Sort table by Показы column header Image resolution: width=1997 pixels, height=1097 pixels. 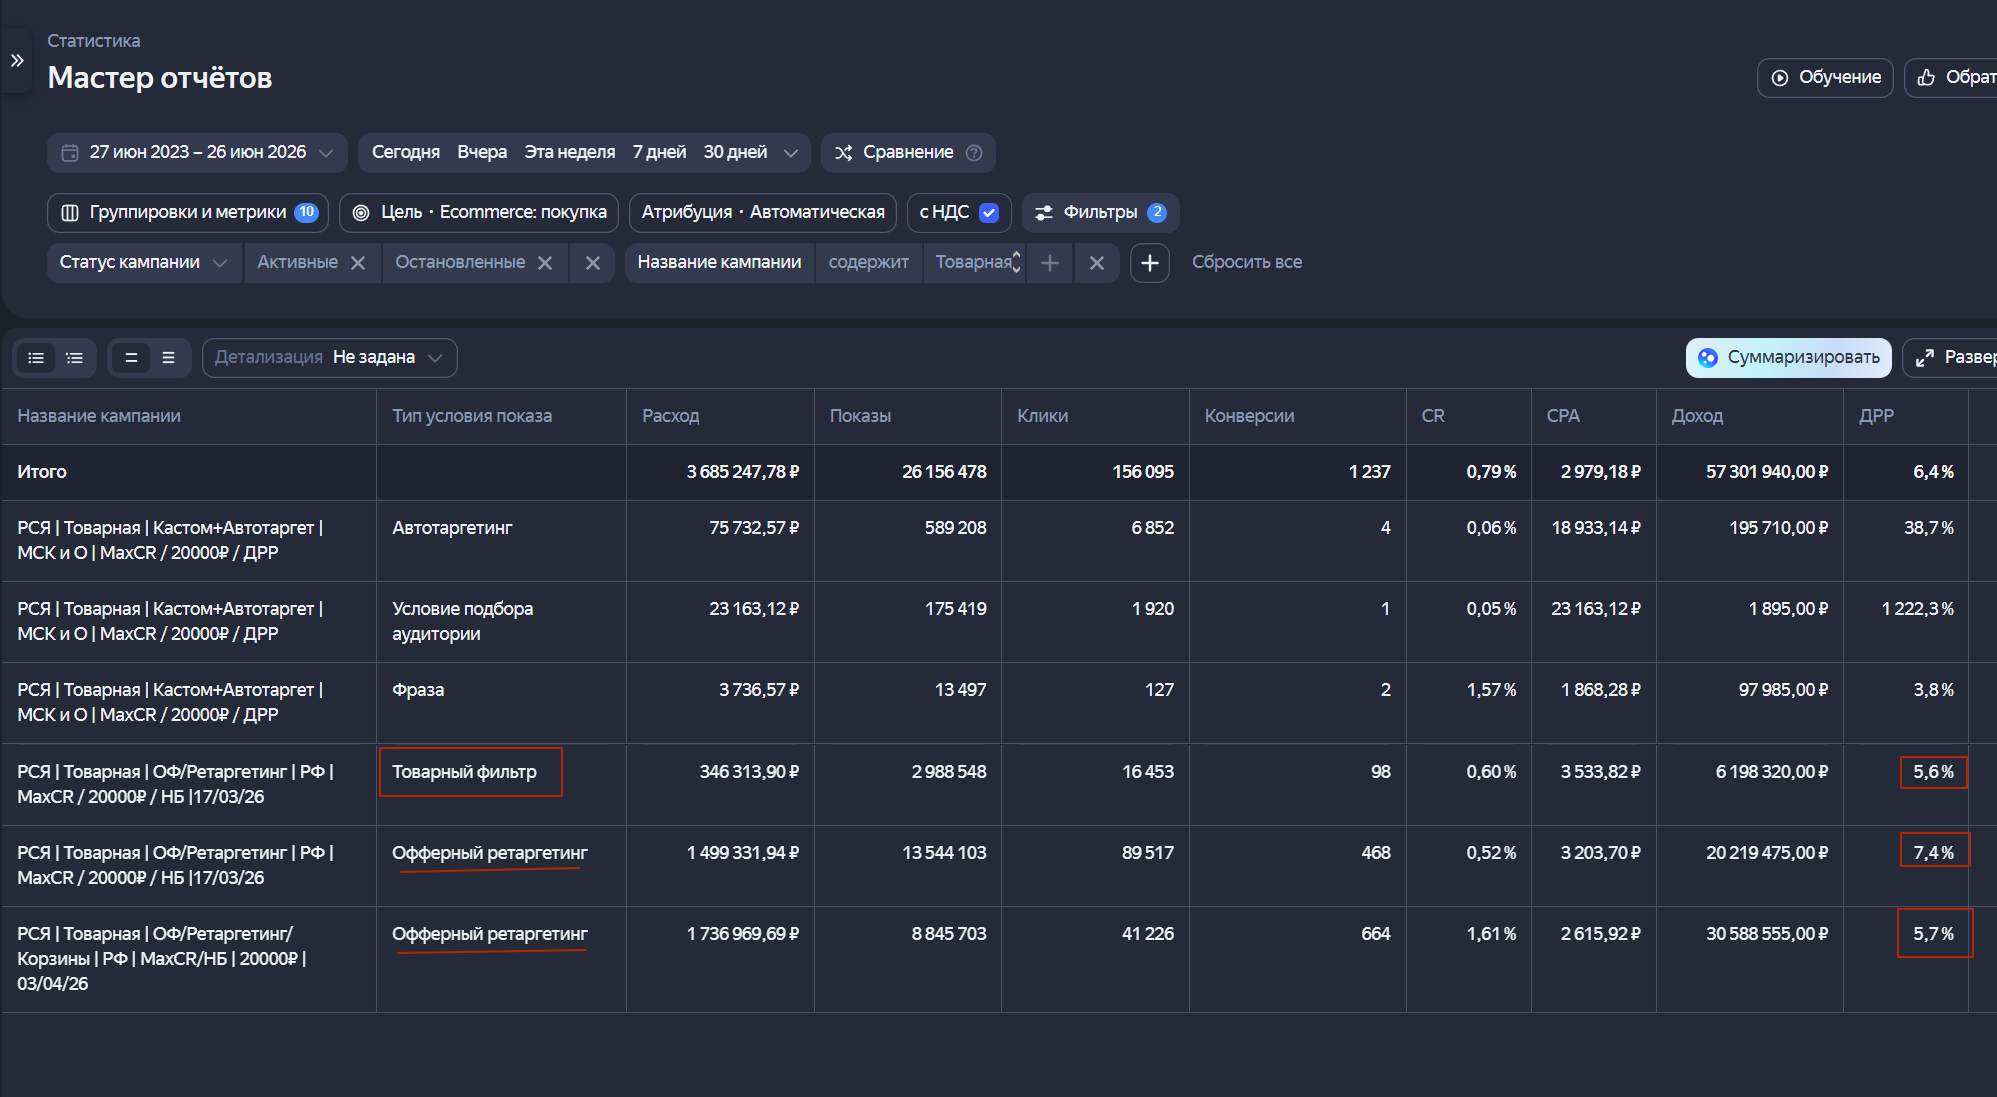tap(860, 416)
